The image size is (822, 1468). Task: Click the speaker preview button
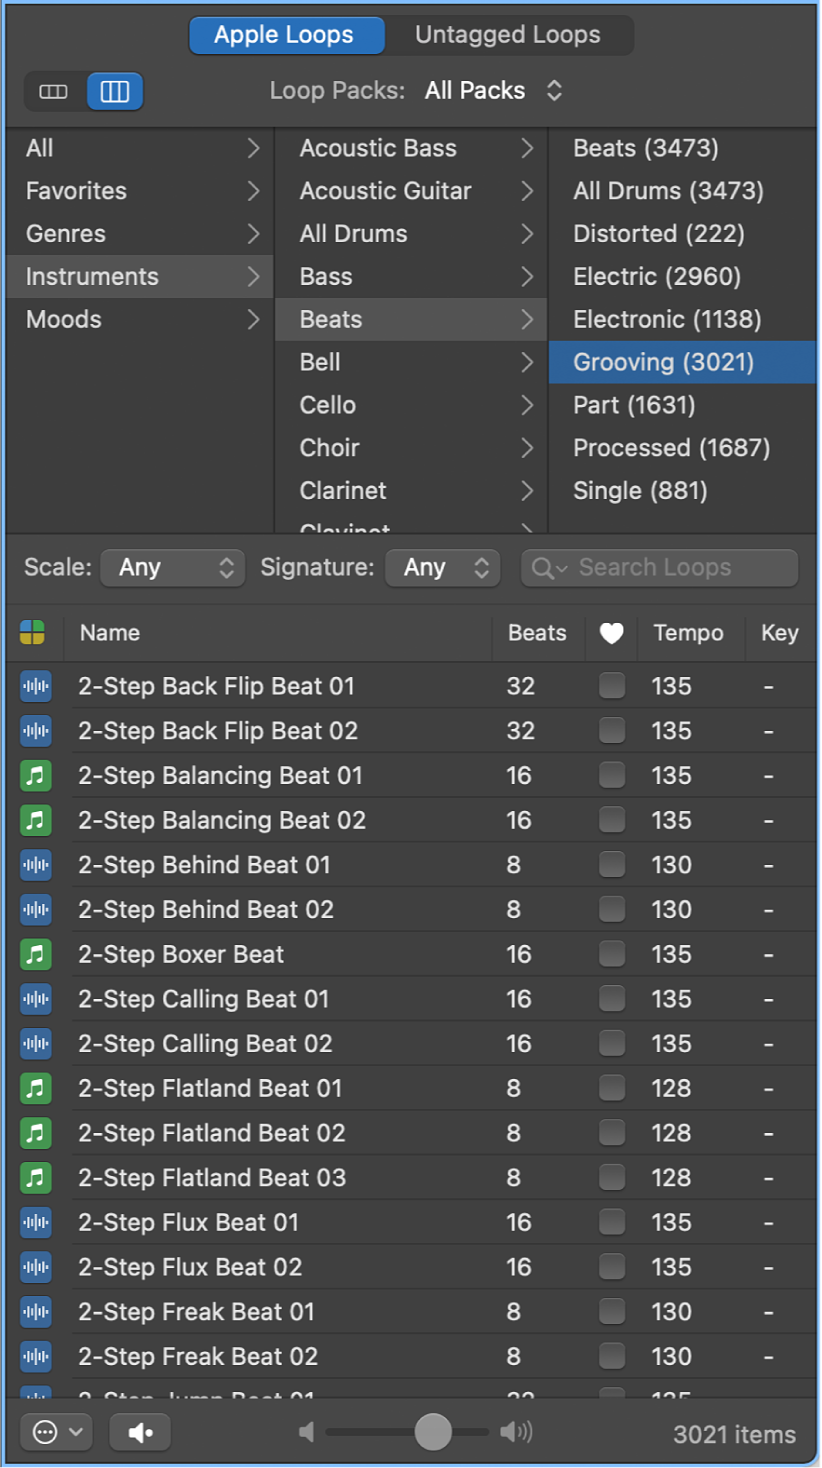[x=140, y=1432]
